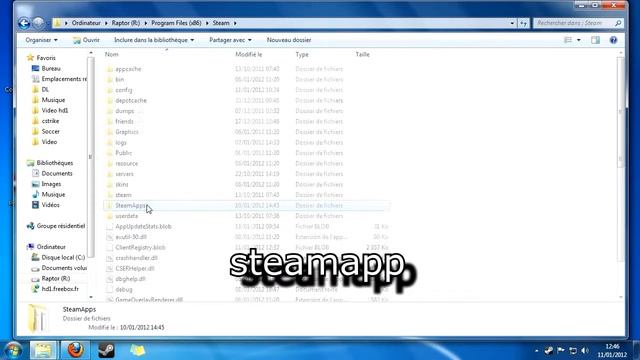The height and width of the screenshot is (360, 640).
Task: Select the Graphics folder
Action: (x=127, y=132)
